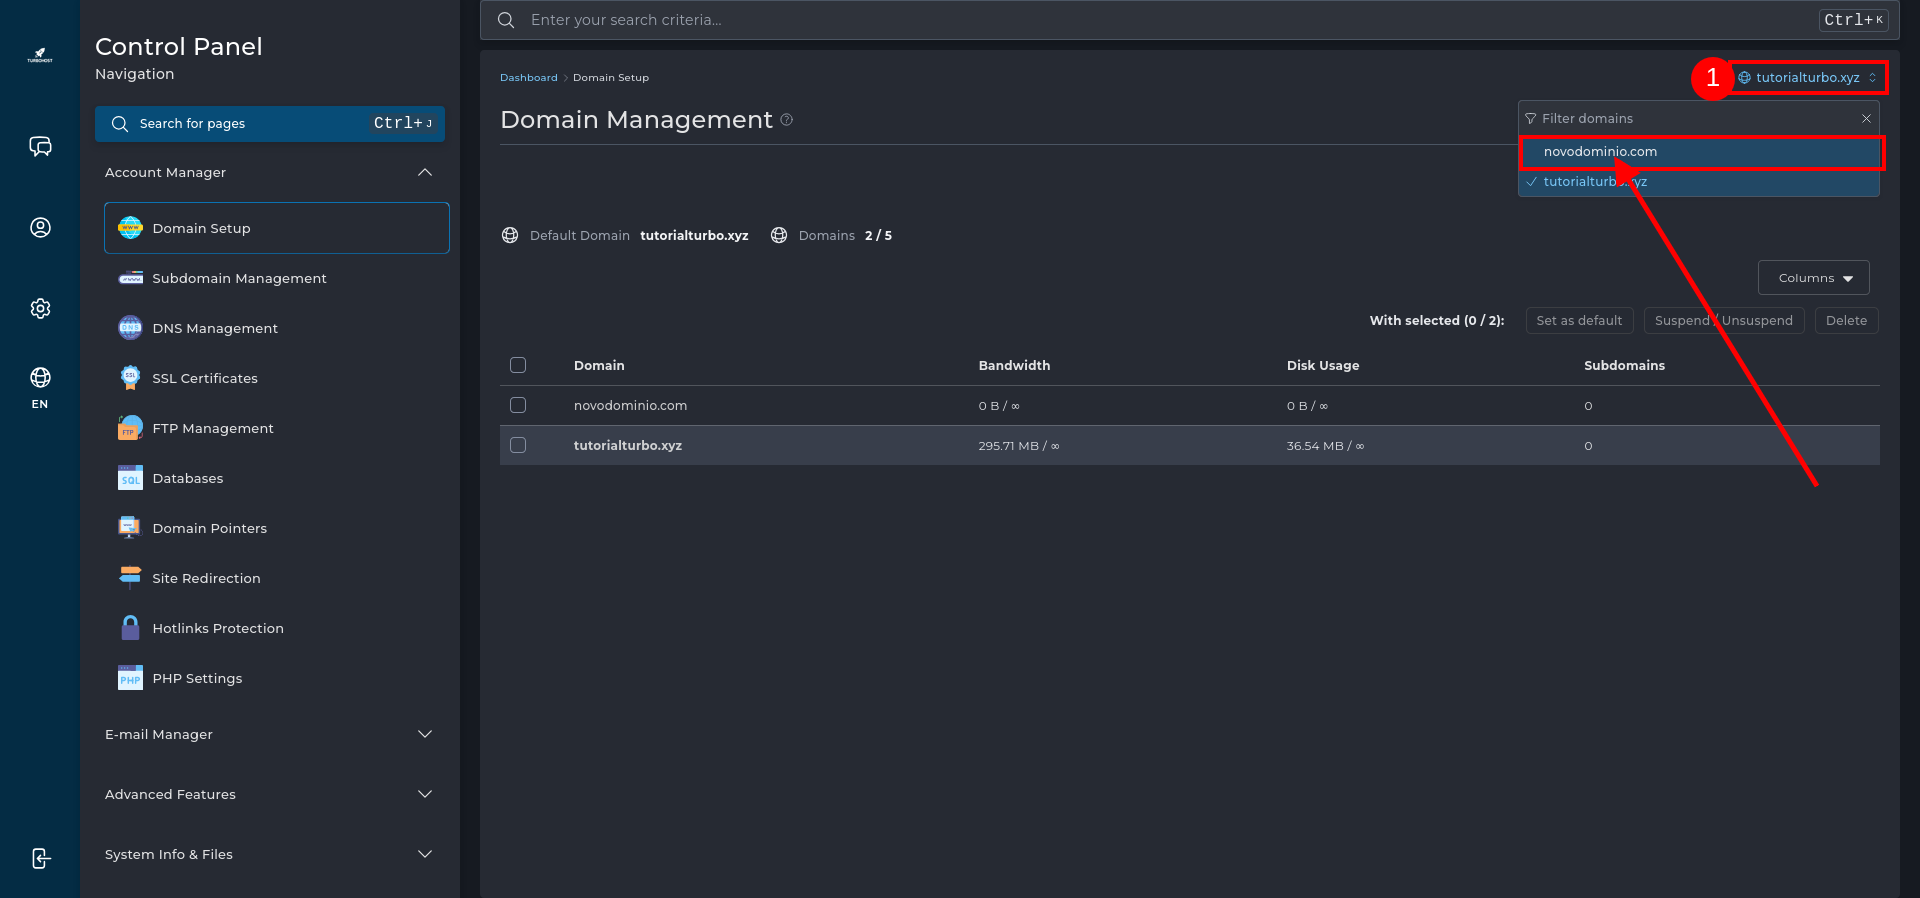This screenshot has height=898, width=1920.
Task: Check the tutorialturbo.xyz row checkbox
Action: [518, 445]
